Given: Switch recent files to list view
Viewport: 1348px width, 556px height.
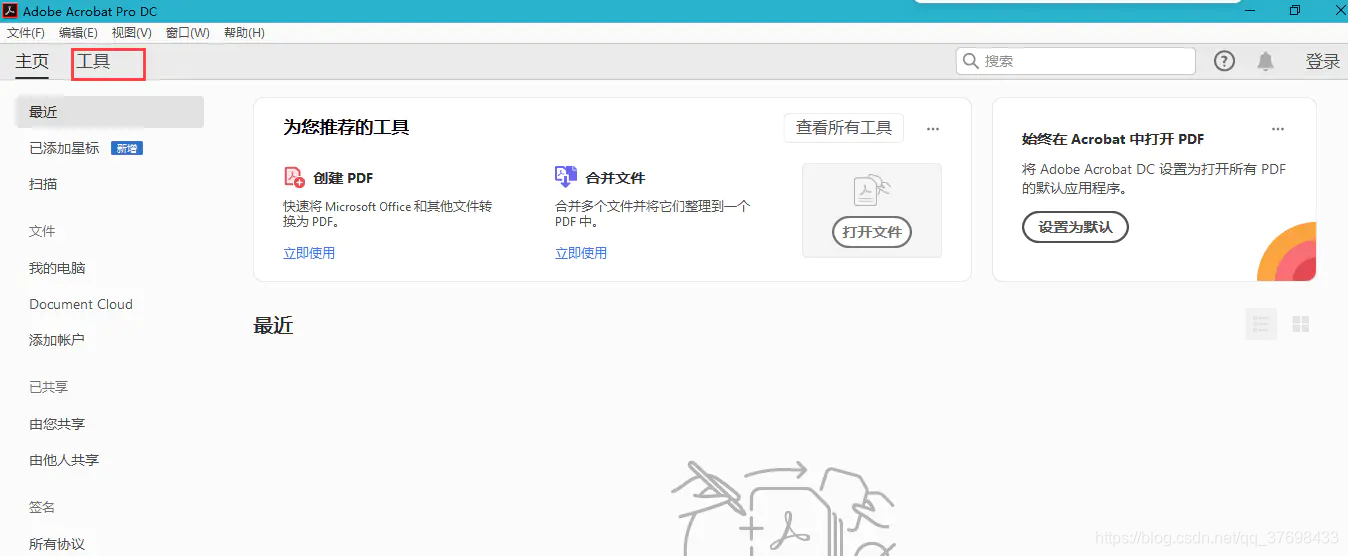Looking at the screenshot, I should 1261,324.
